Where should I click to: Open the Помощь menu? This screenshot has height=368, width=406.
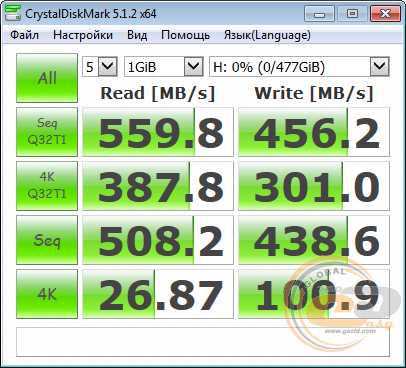tap(185, 35)
